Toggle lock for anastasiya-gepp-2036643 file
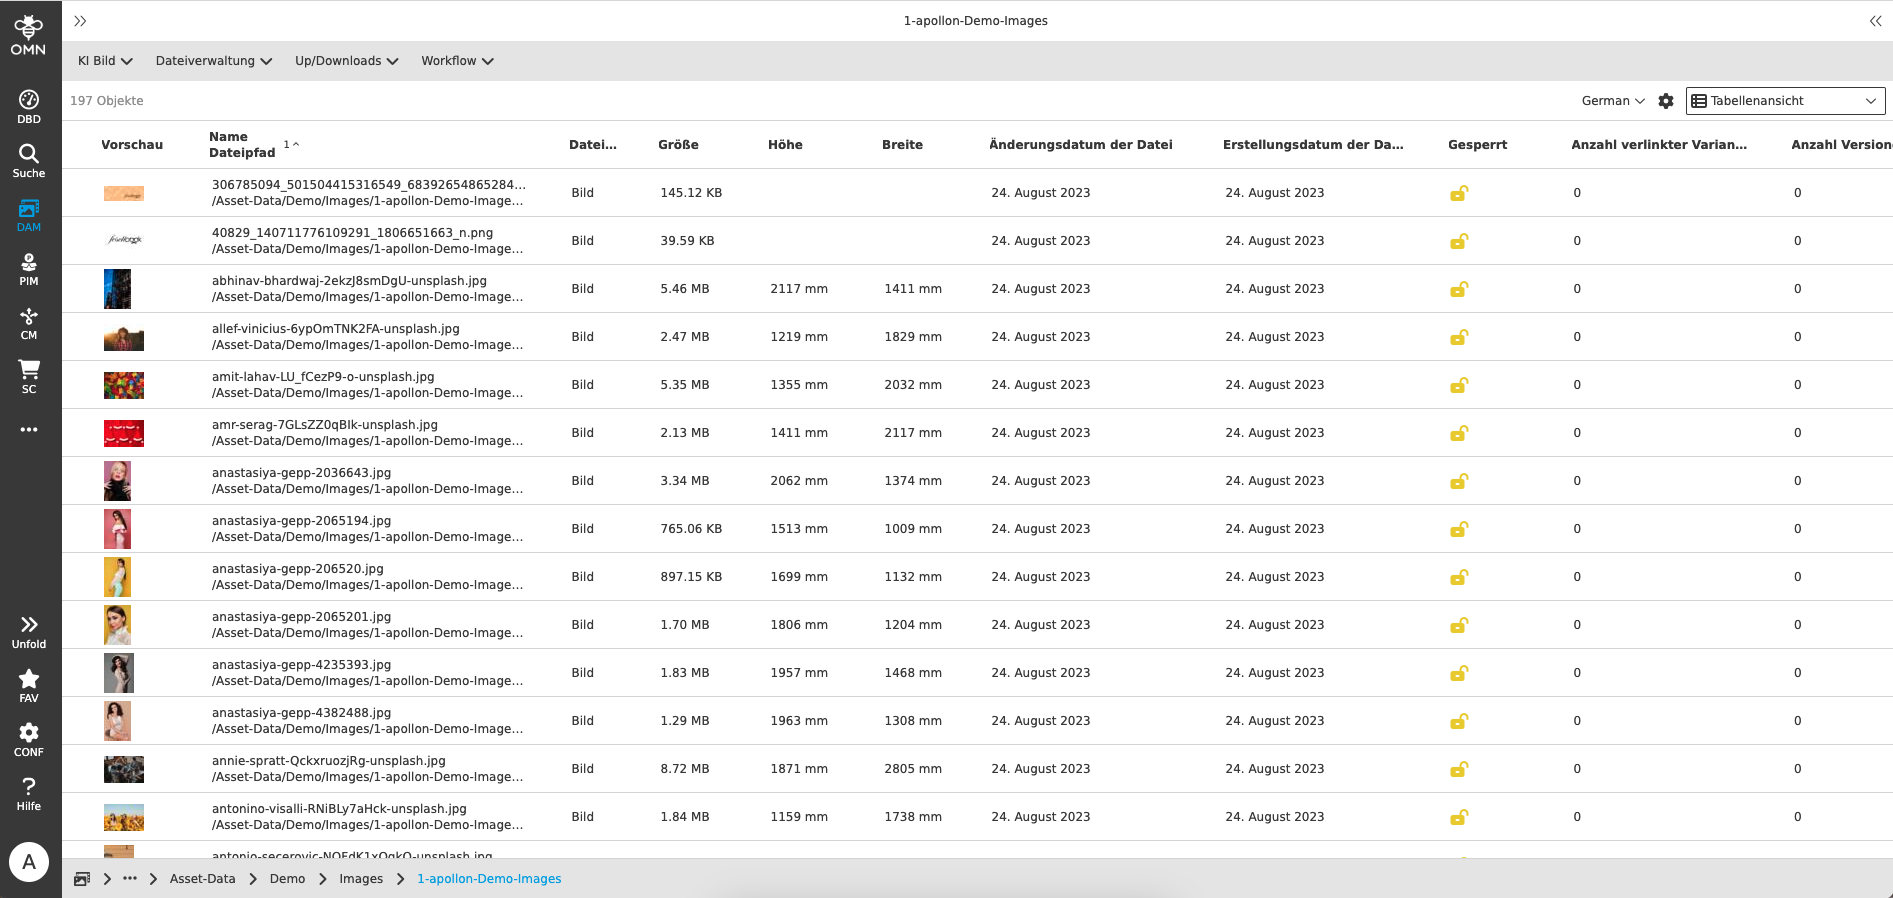The width and height of the screenshot is (1893, 898). (x=1459, y=481)
